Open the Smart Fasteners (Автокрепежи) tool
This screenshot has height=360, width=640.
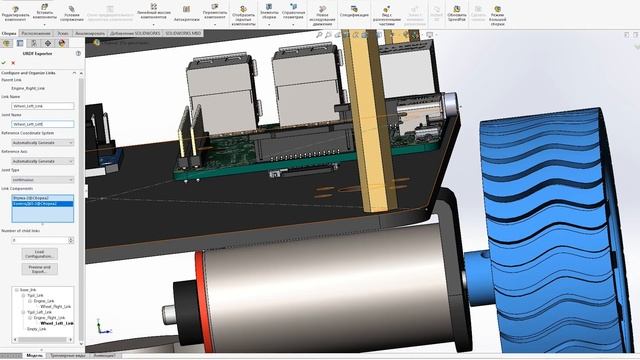point(187,13)
